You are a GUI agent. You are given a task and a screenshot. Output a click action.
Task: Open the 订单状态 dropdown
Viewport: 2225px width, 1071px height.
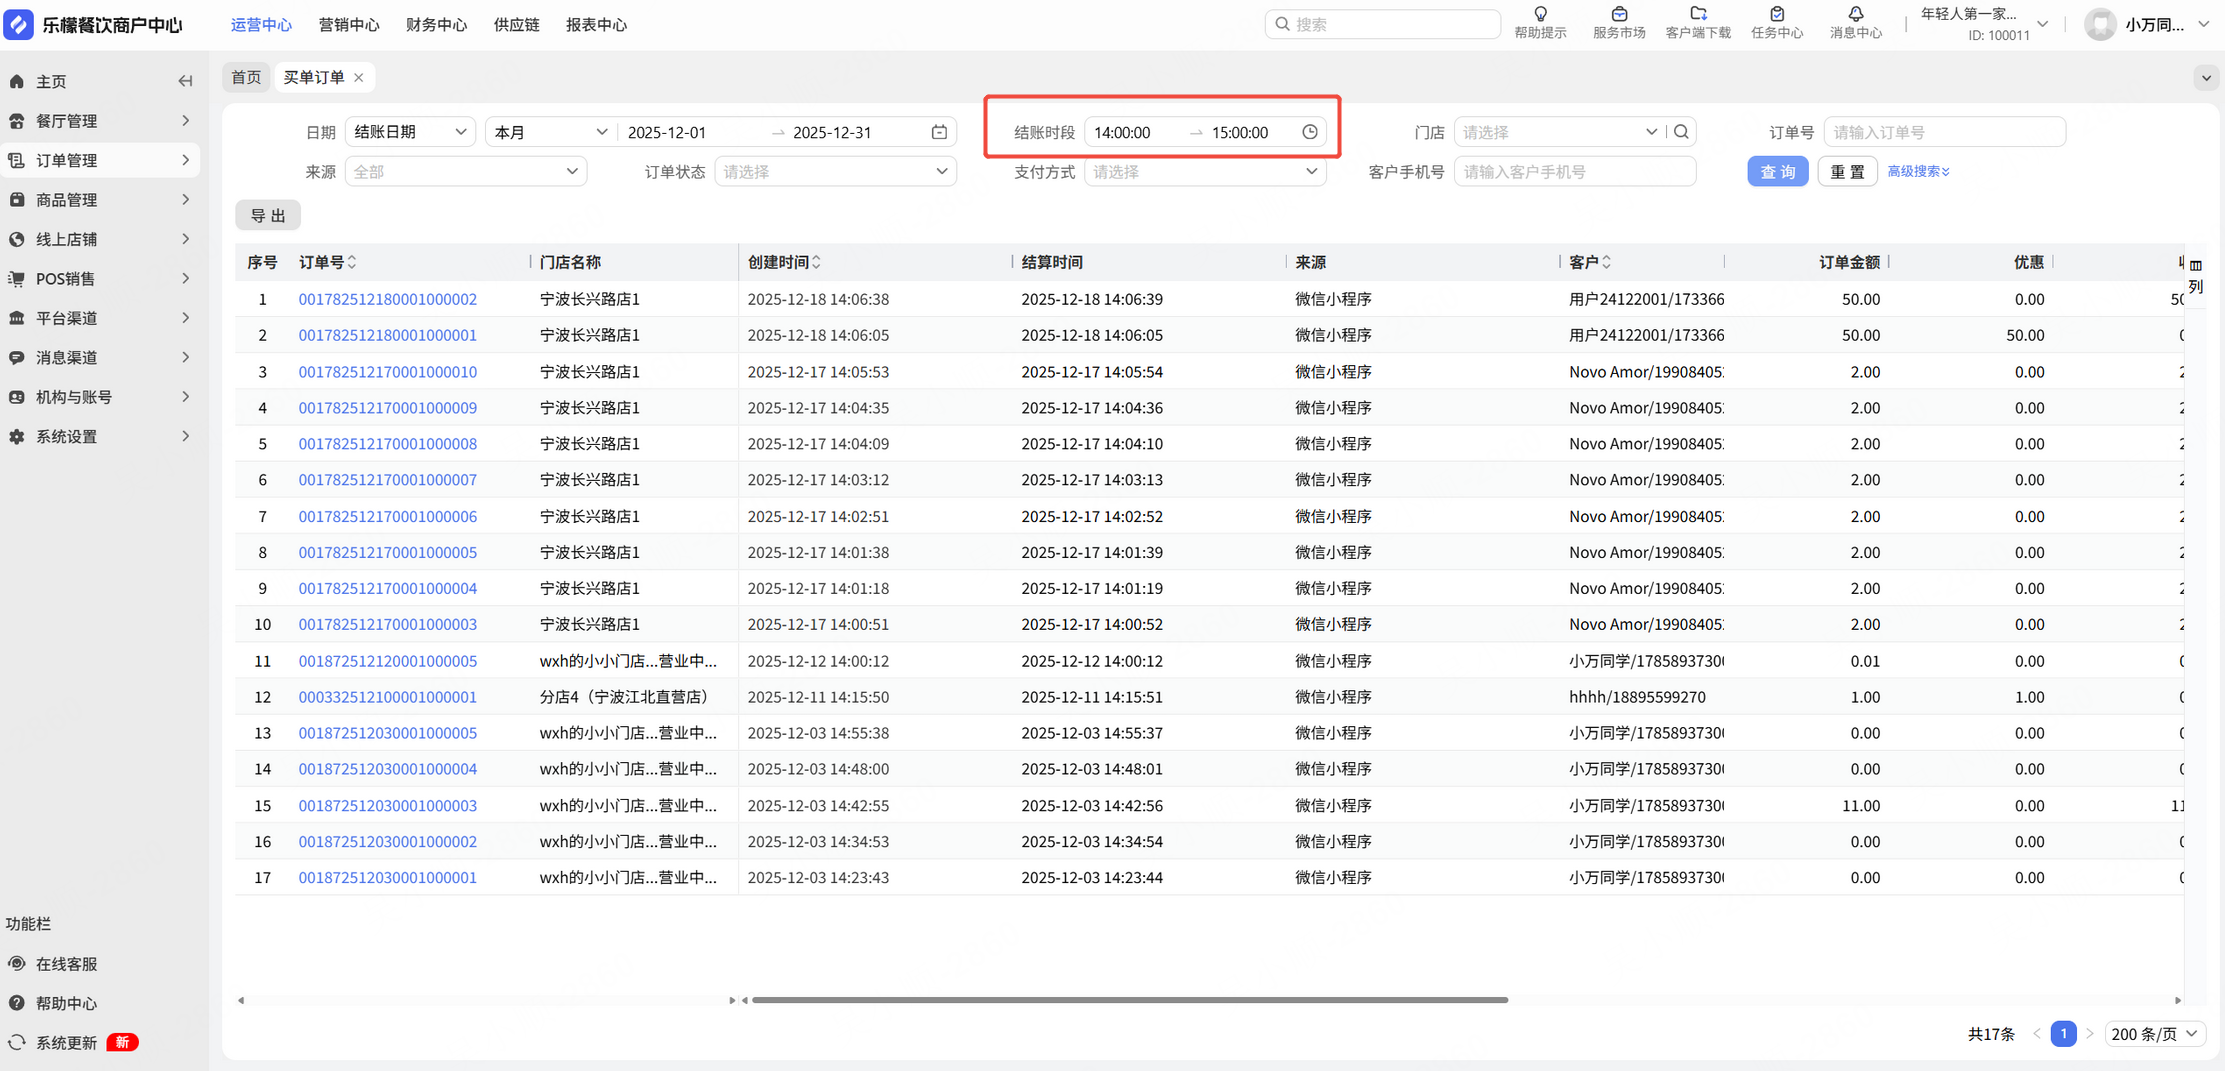point(834,172)
